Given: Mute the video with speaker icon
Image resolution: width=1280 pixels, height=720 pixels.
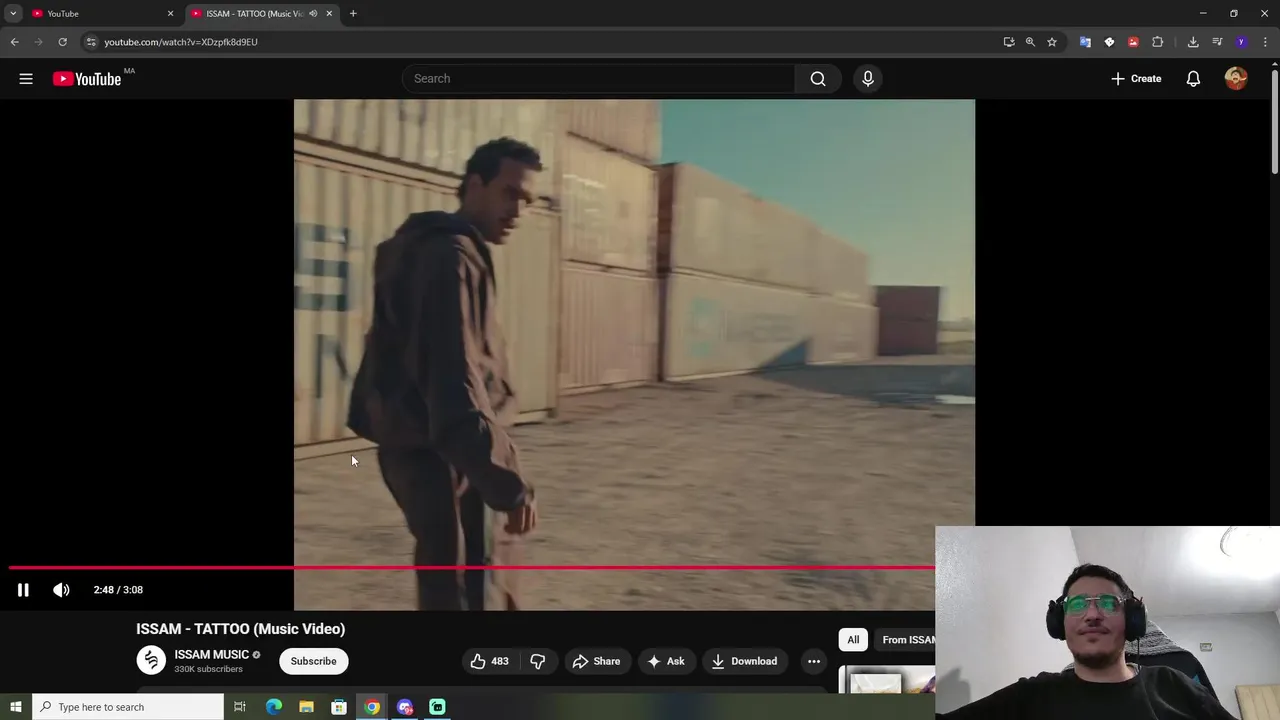Looking at the screenshot, I should click(61, 590).
